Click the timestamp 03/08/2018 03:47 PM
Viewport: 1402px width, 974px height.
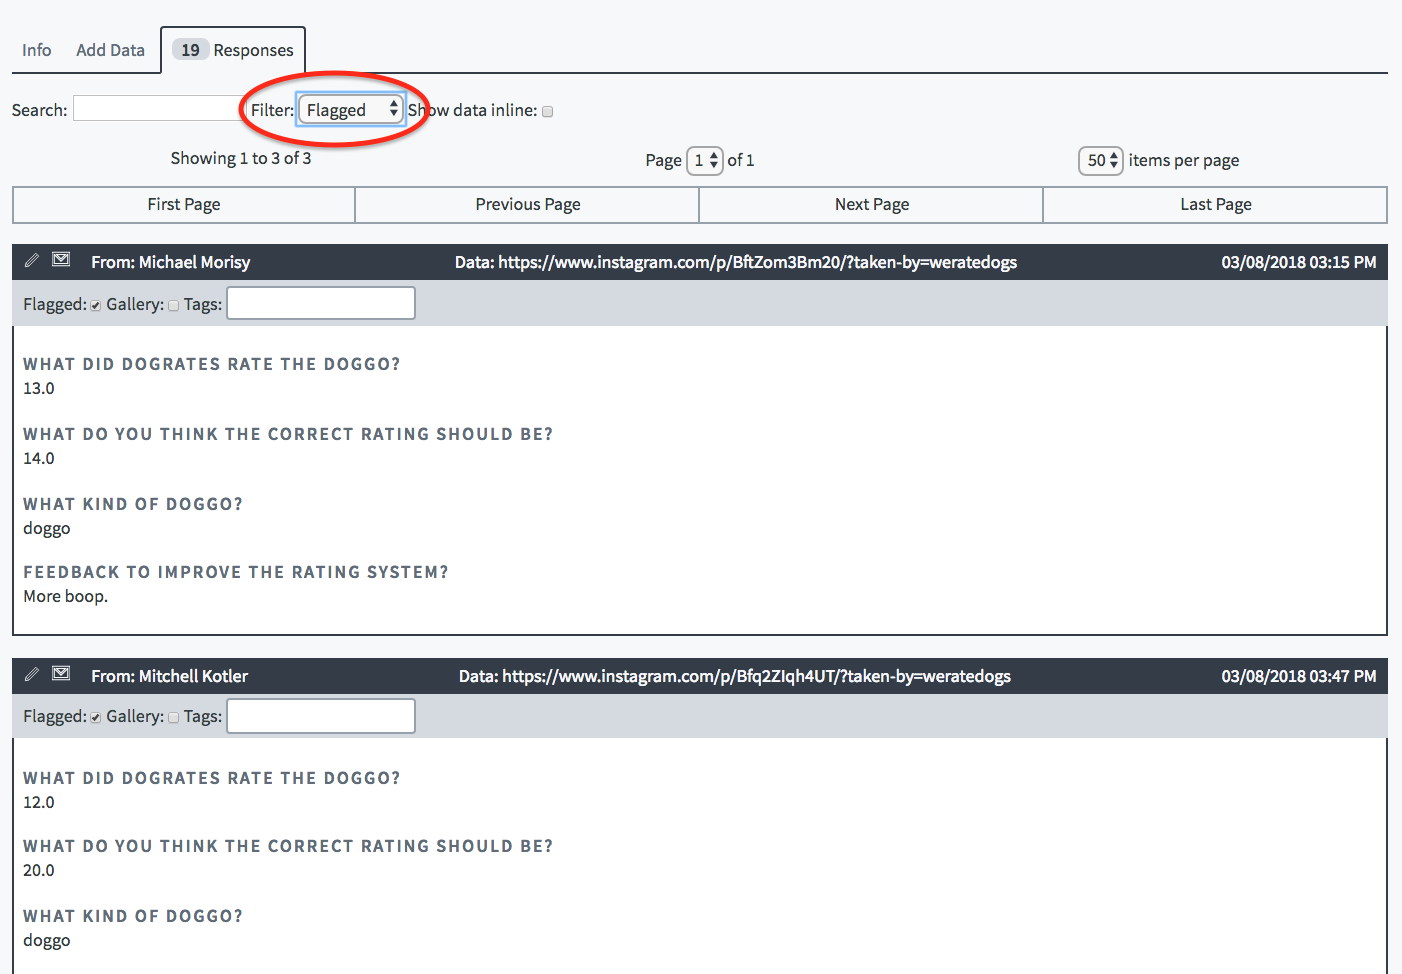coord(1299,676)
